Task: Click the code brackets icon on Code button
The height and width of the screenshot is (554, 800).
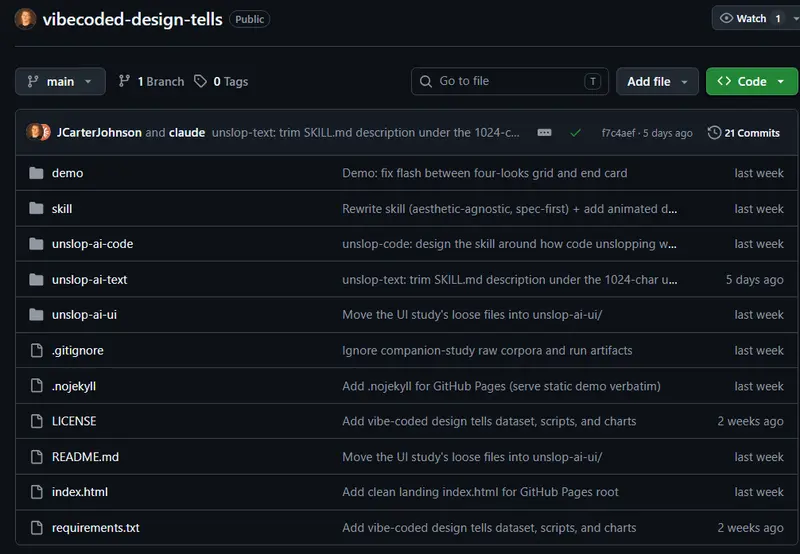Action: click(x=724, y=81)
